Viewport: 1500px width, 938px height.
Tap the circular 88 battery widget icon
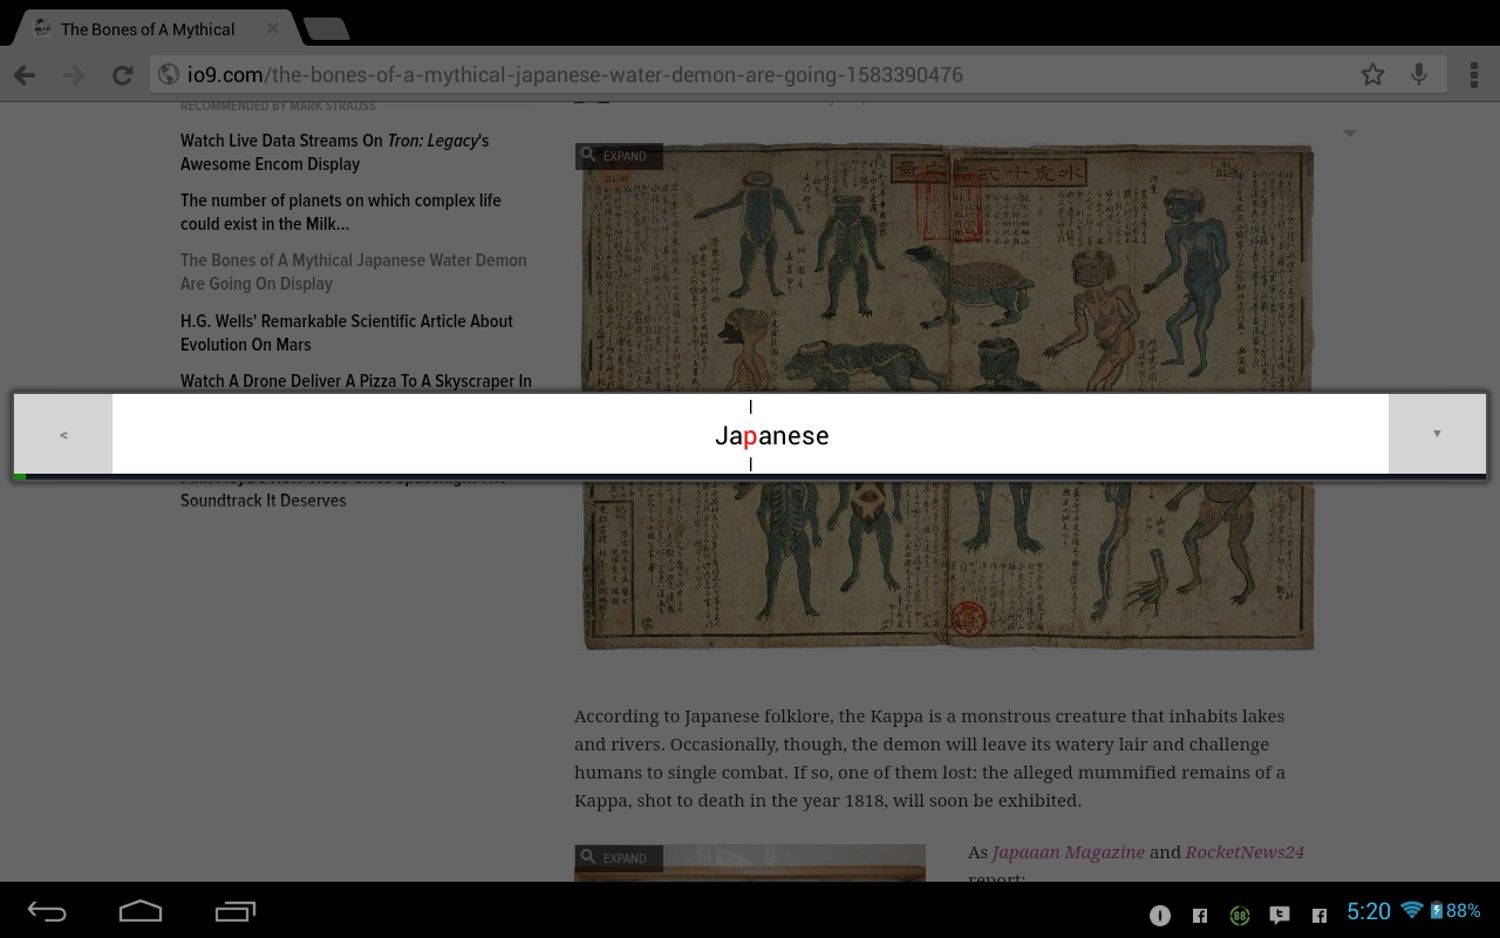click(1239, 915)
